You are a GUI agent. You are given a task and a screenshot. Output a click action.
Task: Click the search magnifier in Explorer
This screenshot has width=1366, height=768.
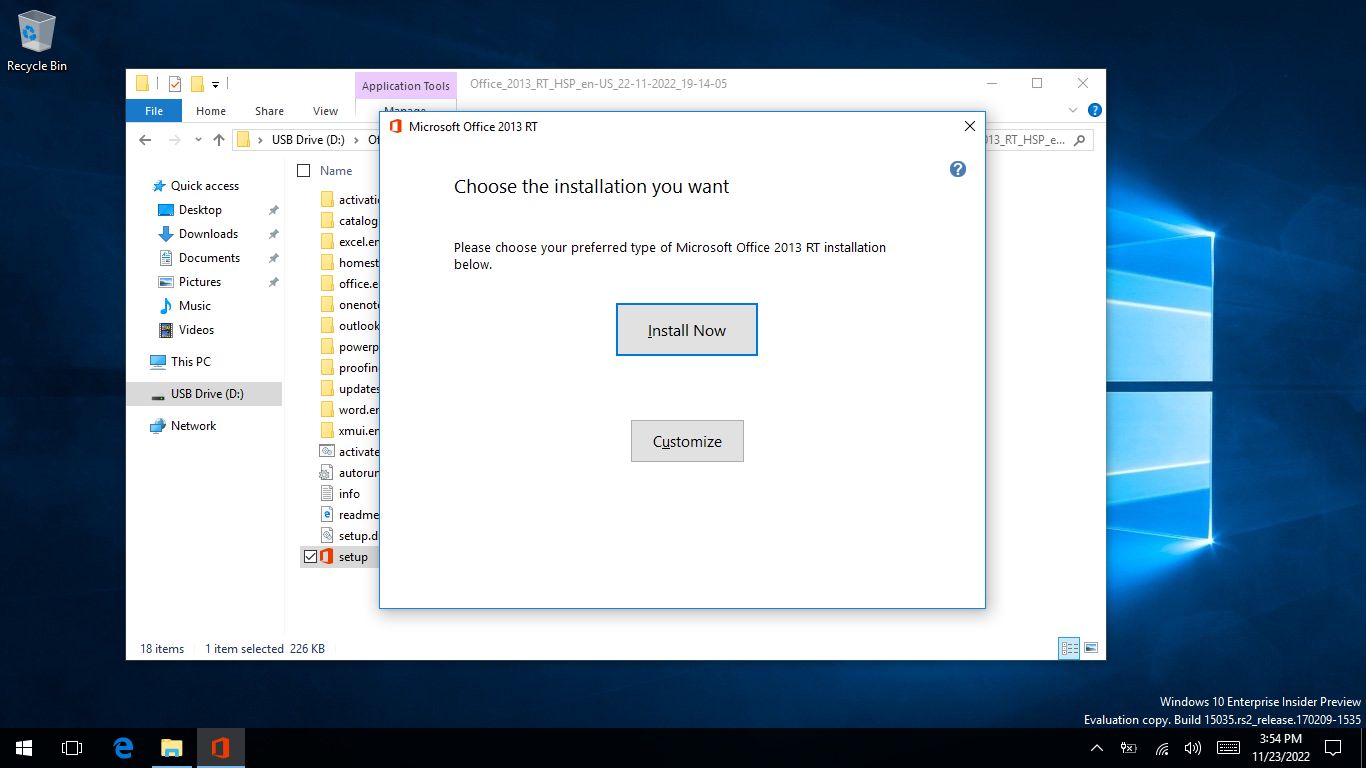pyautogui.click(x=1079, y=140)
